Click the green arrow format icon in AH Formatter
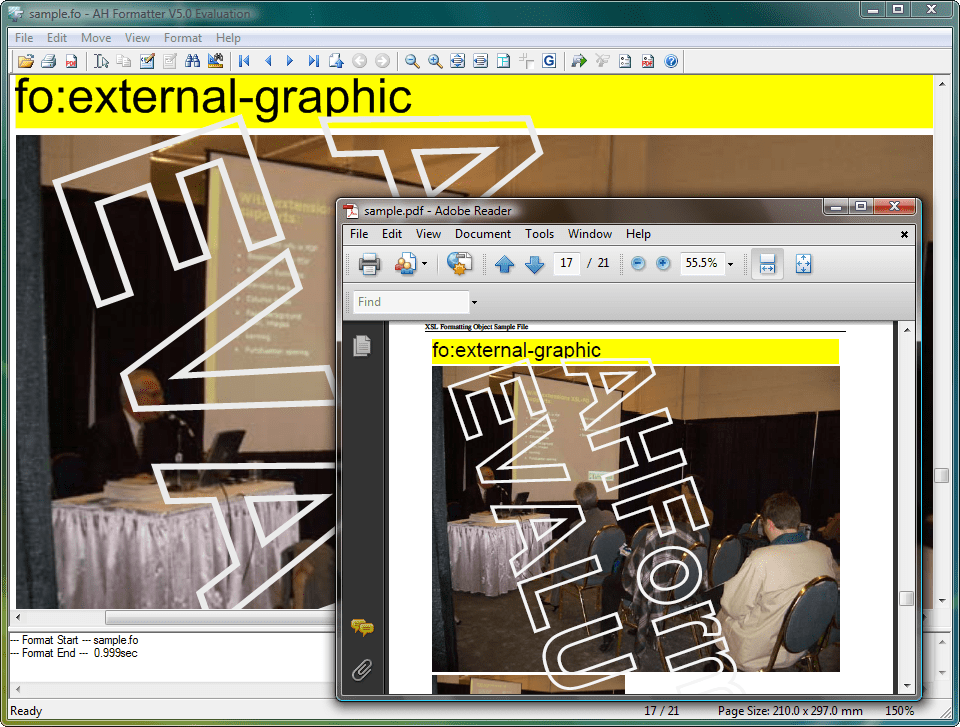960x727 pixels. (579, 61)
